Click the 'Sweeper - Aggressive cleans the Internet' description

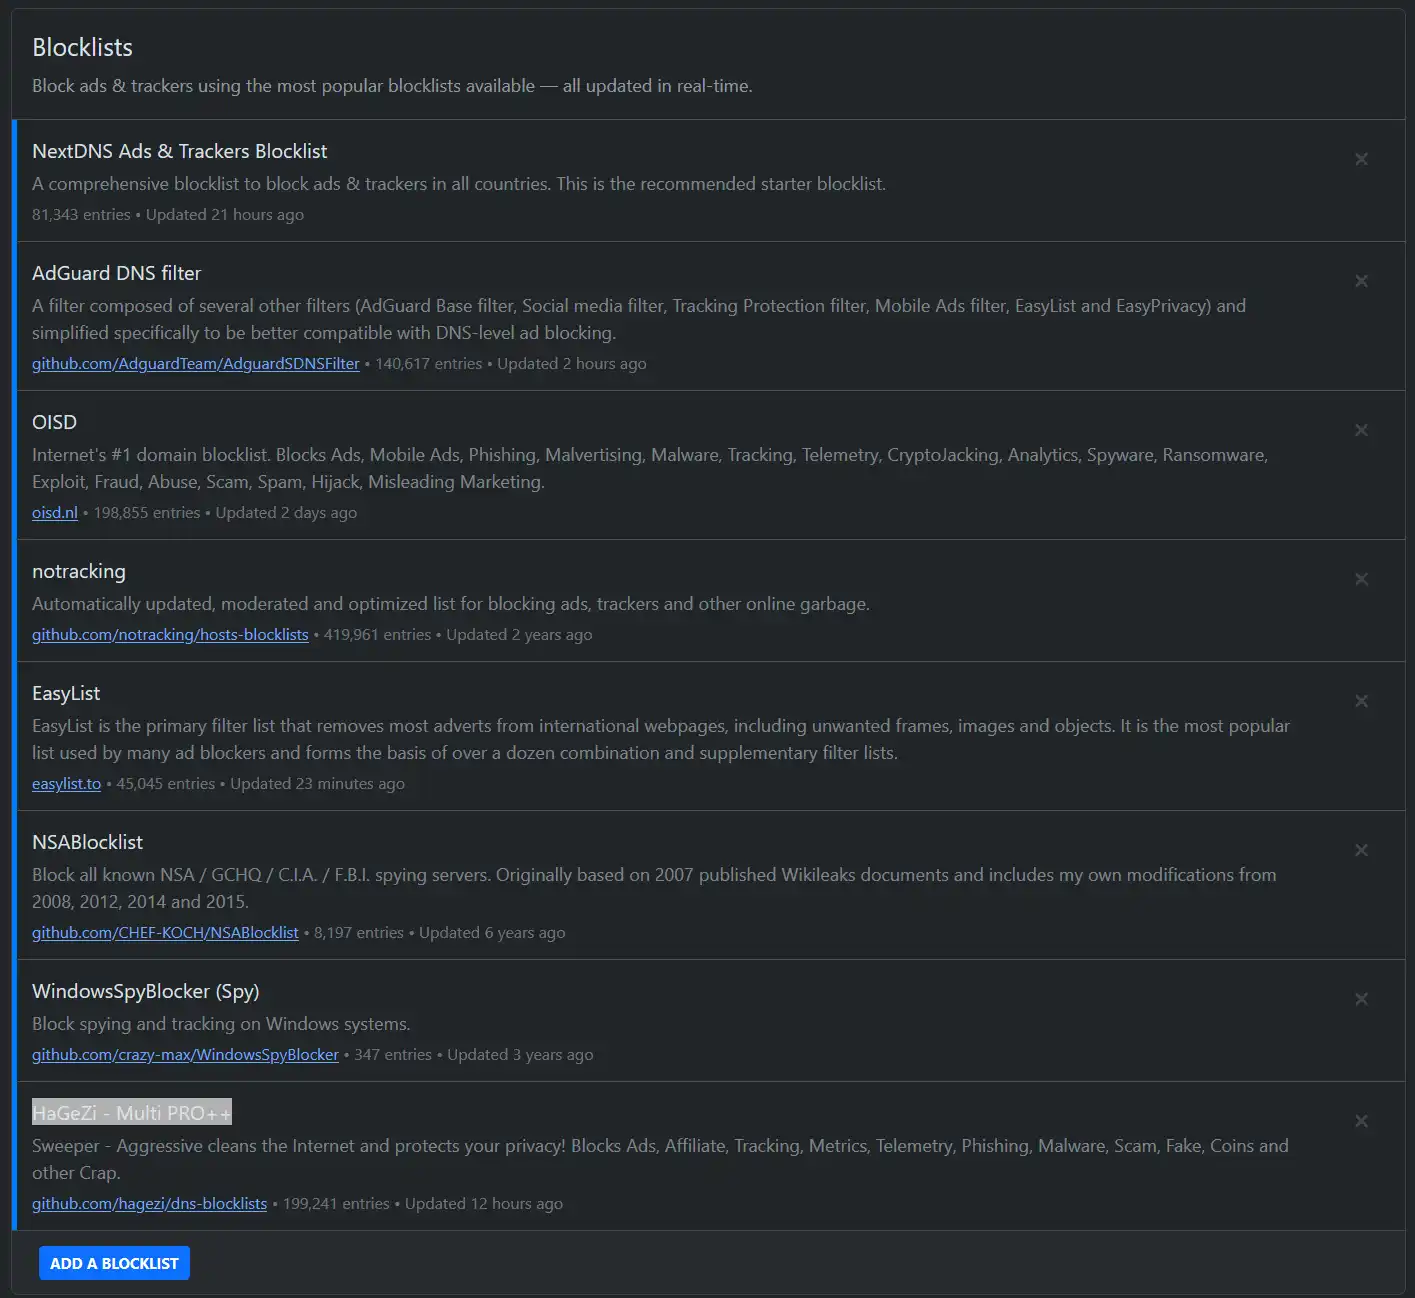[660, 1159]
